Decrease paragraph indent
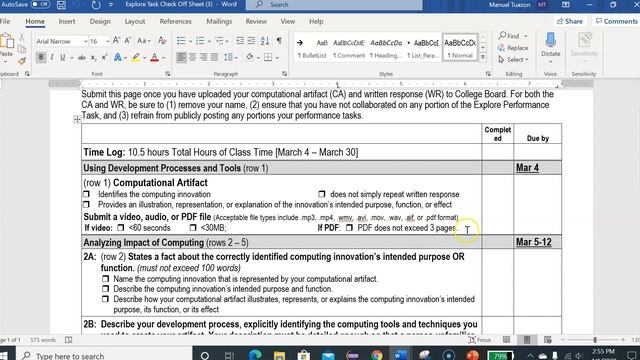 [240, 41]
